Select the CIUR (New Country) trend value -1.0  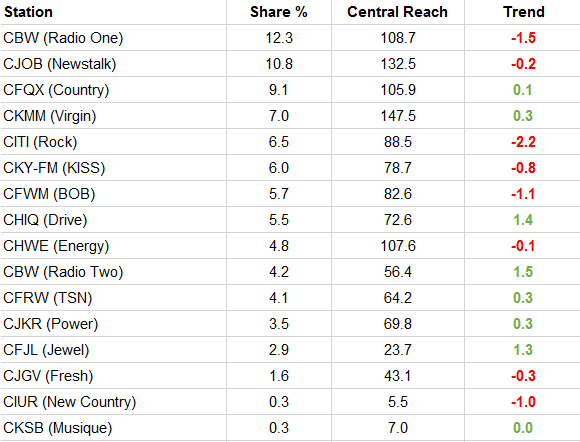(523, 402)
